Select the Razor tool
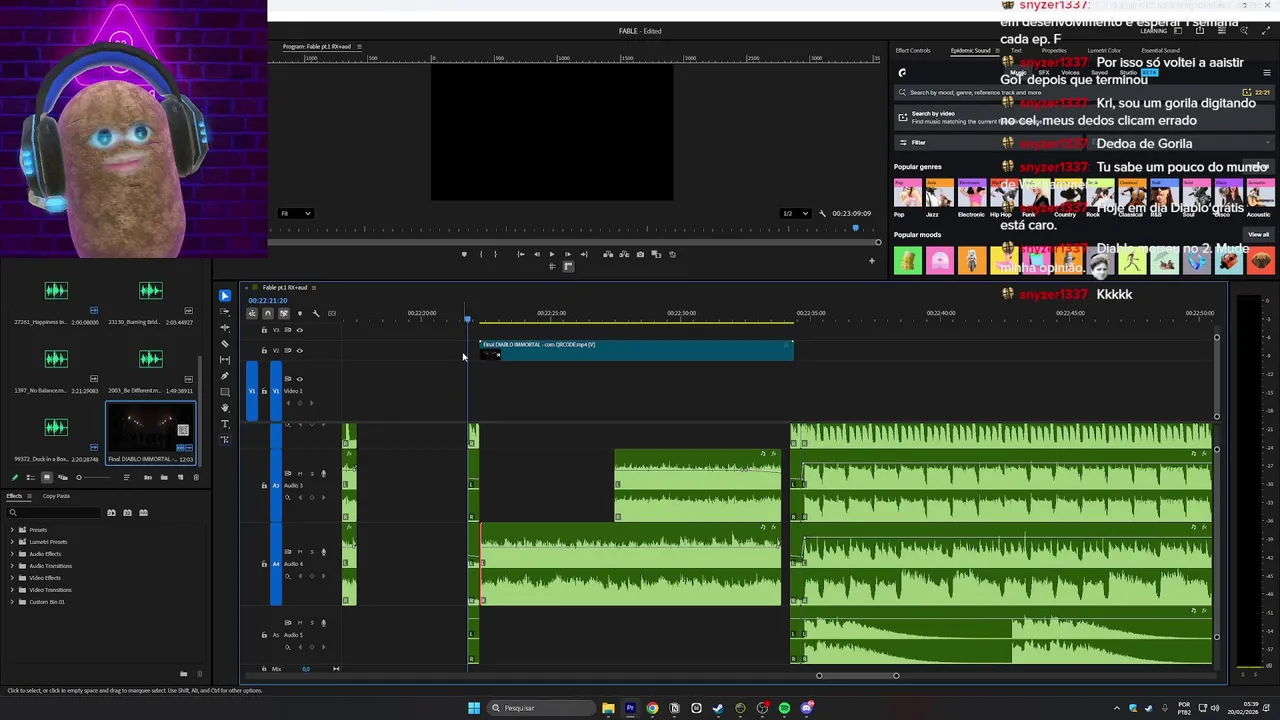The height and width of the screenshot is (720, 1280). [225, 344]
